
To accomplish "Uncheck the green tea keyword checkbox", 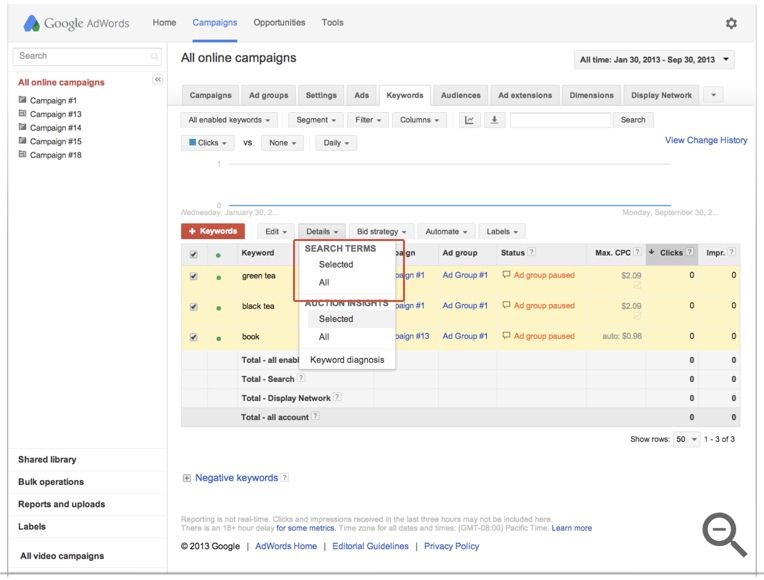I will tap(193, 276).
